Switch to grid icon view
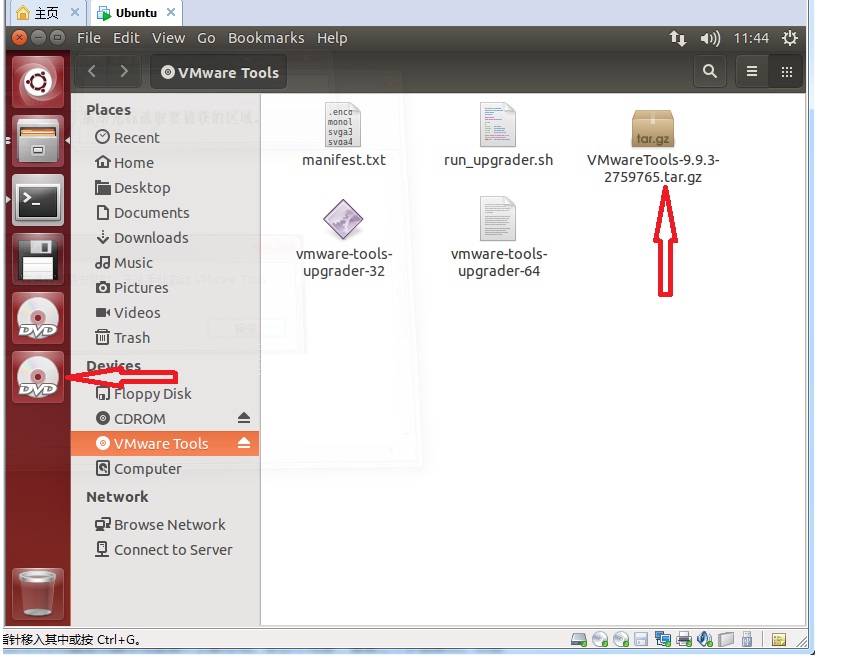 787,72
